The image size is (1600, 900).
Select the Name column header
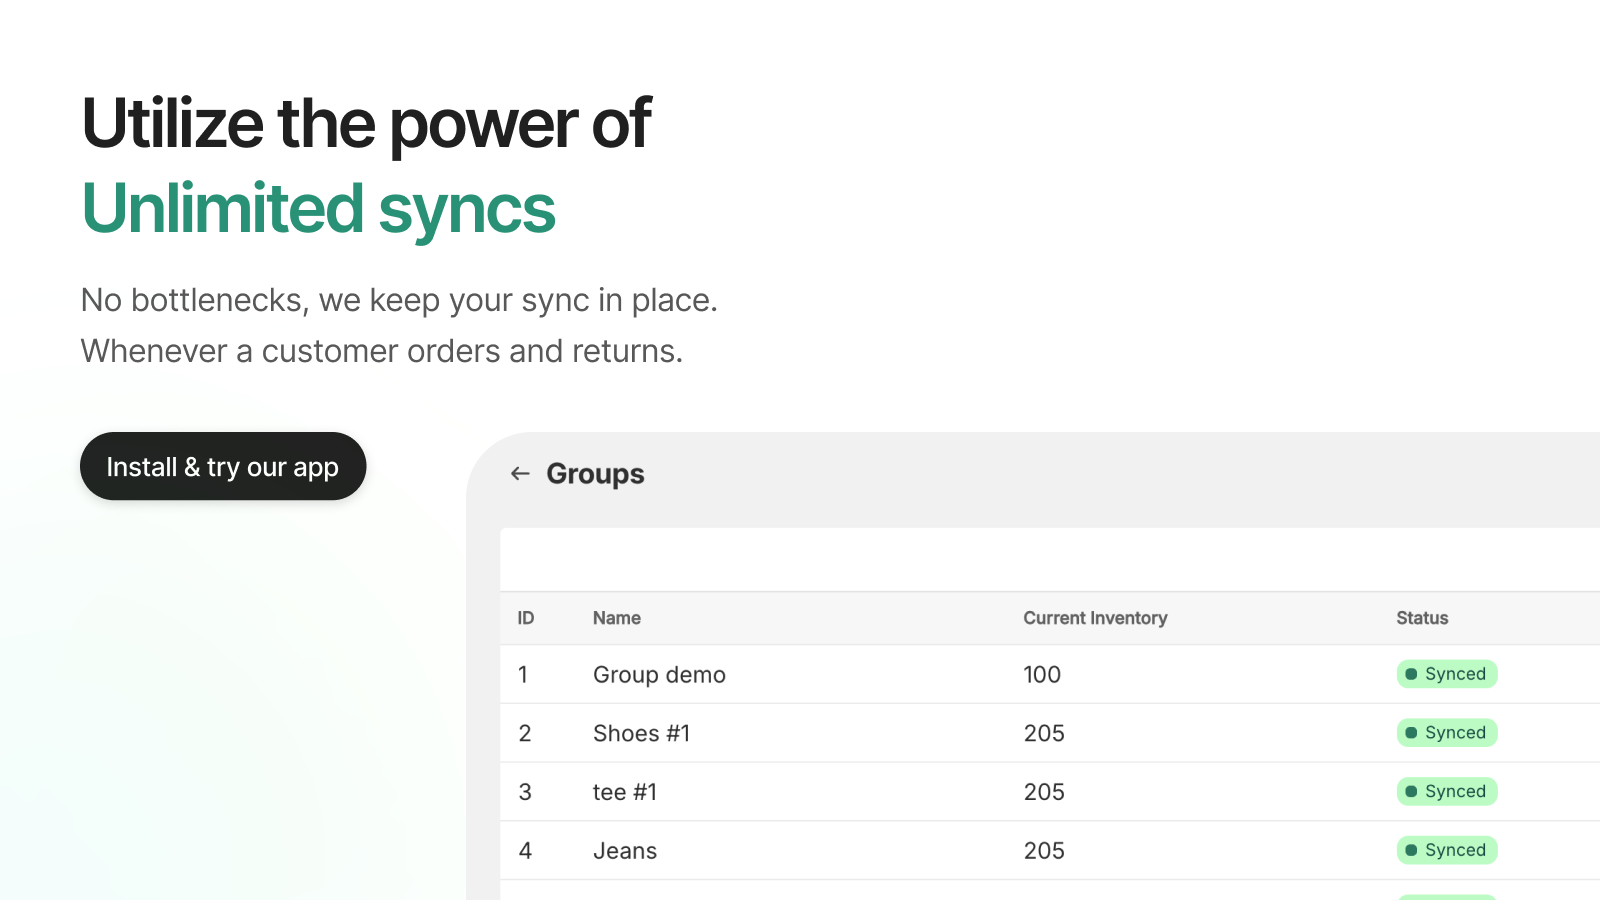click(617, 618)
